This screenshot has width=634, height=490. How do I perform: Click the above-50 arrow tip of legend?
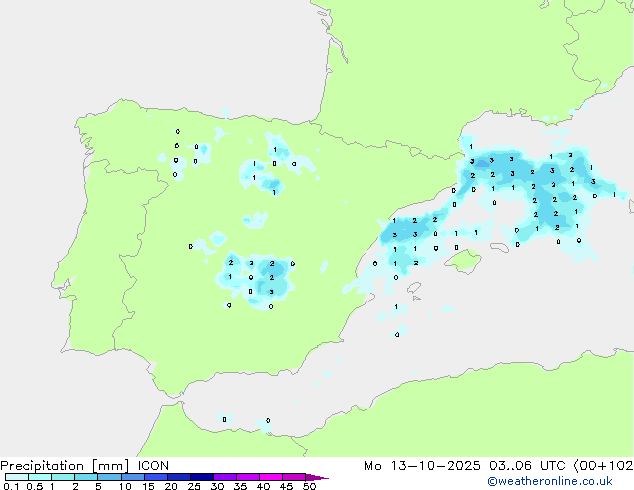(x=317, y=477)
